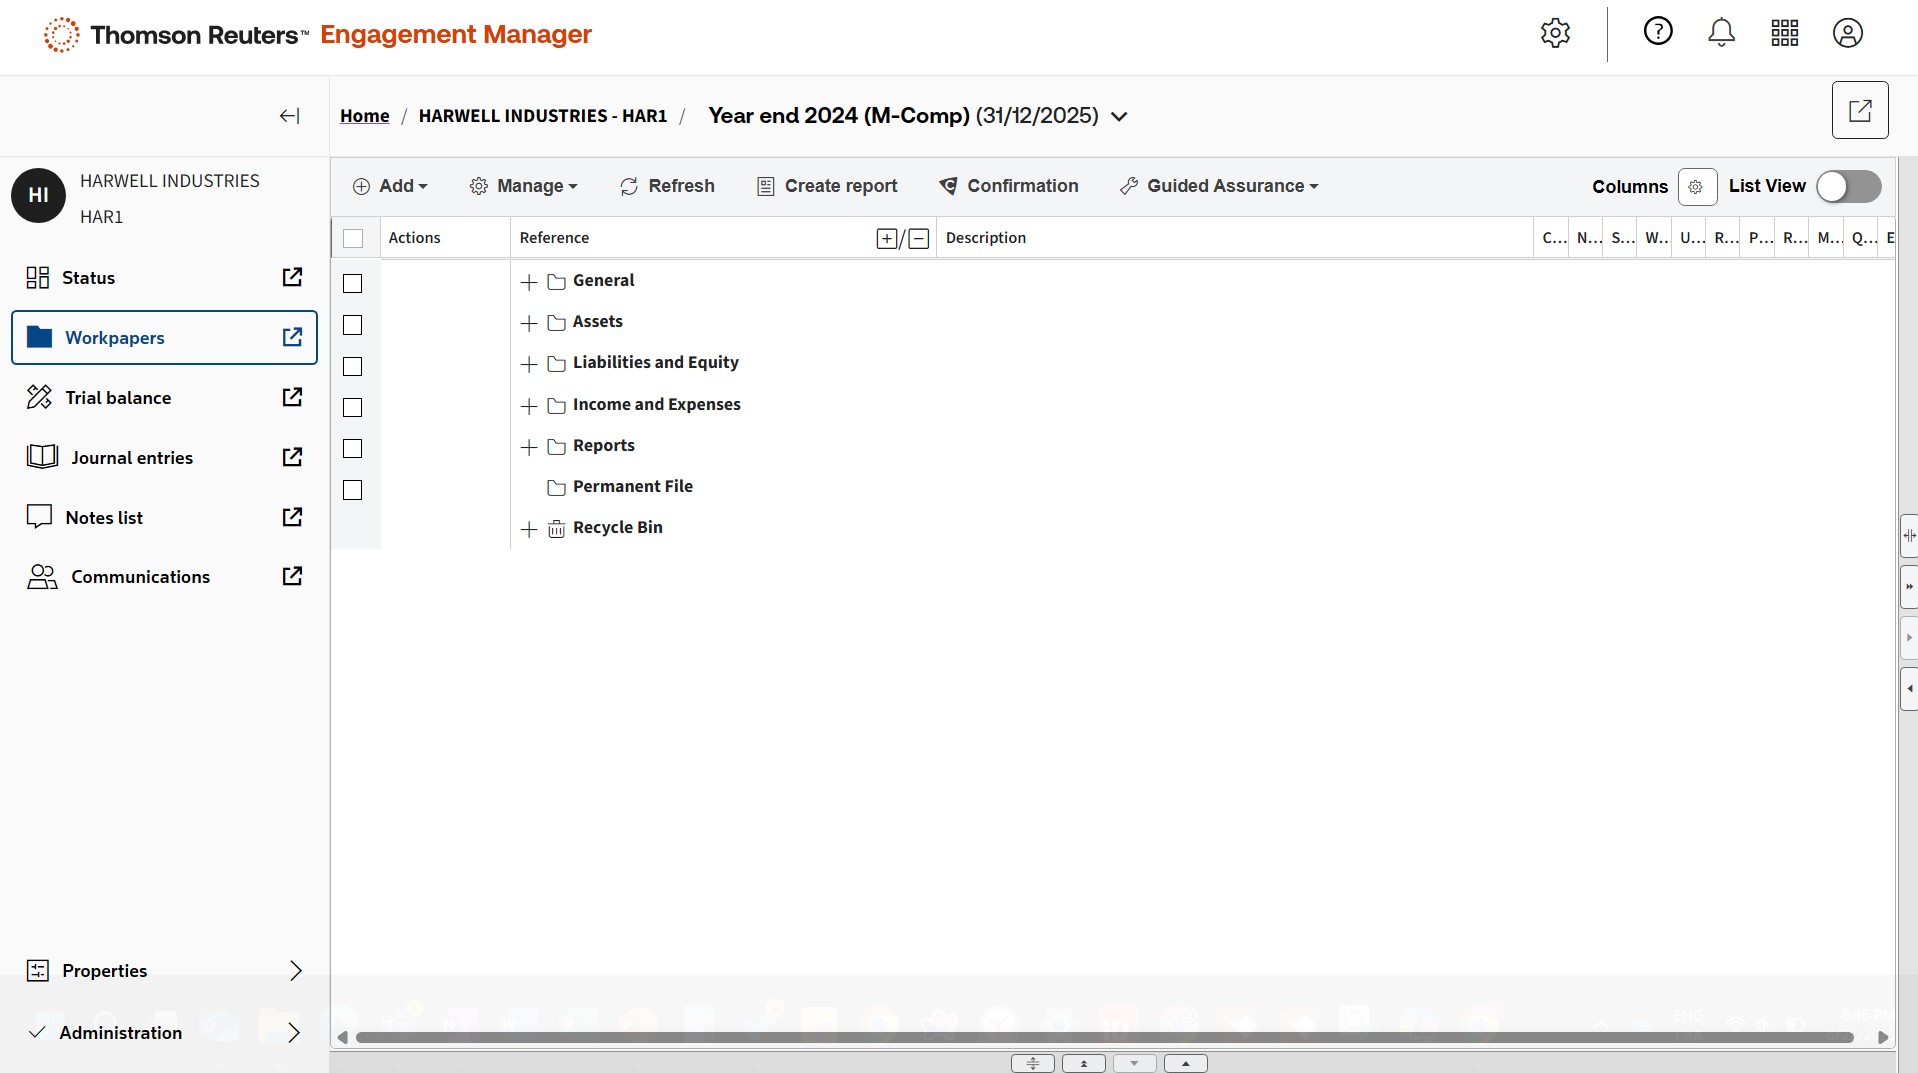Expand all folders with plus box icon
Image resolution: width=1918 pixels, height=1073 pixels.
[887, 239]
